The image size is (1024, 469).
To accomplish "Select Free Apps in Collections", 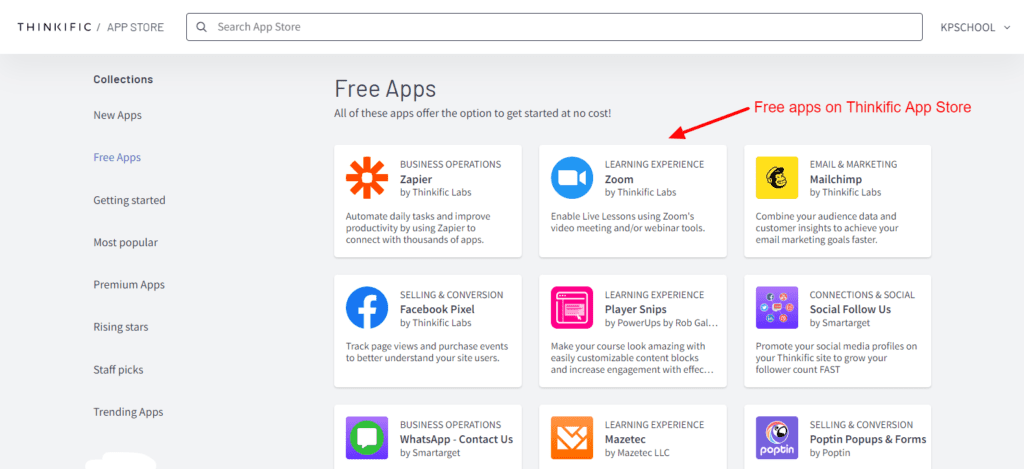I will click(x=117, y=157).
